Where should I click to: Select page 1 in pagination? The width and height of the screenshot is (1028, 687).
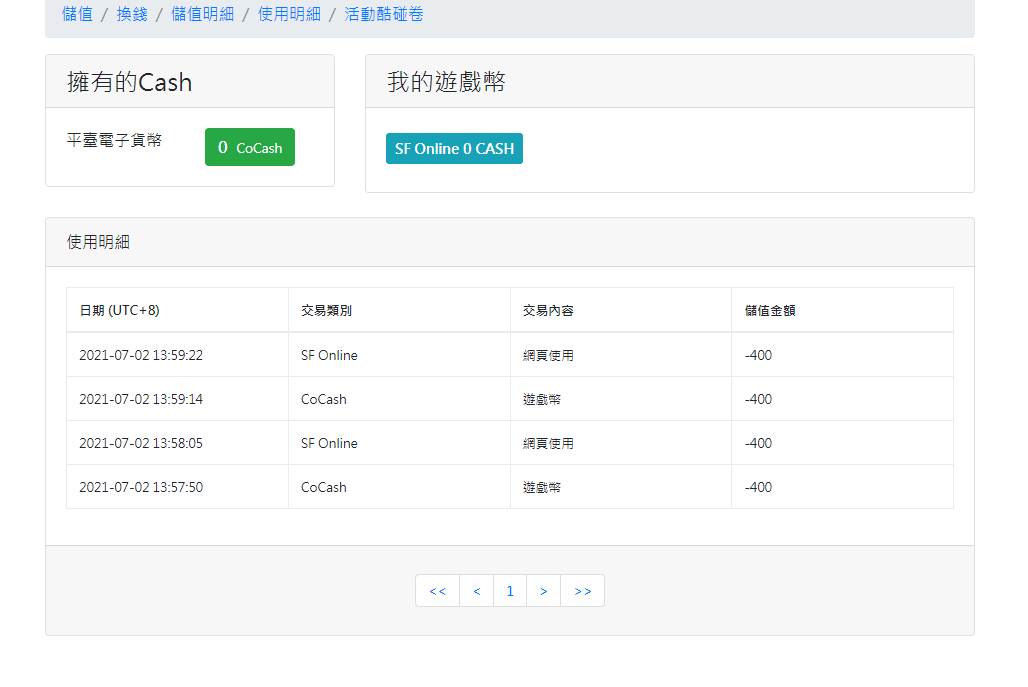[x=510, y=590]
